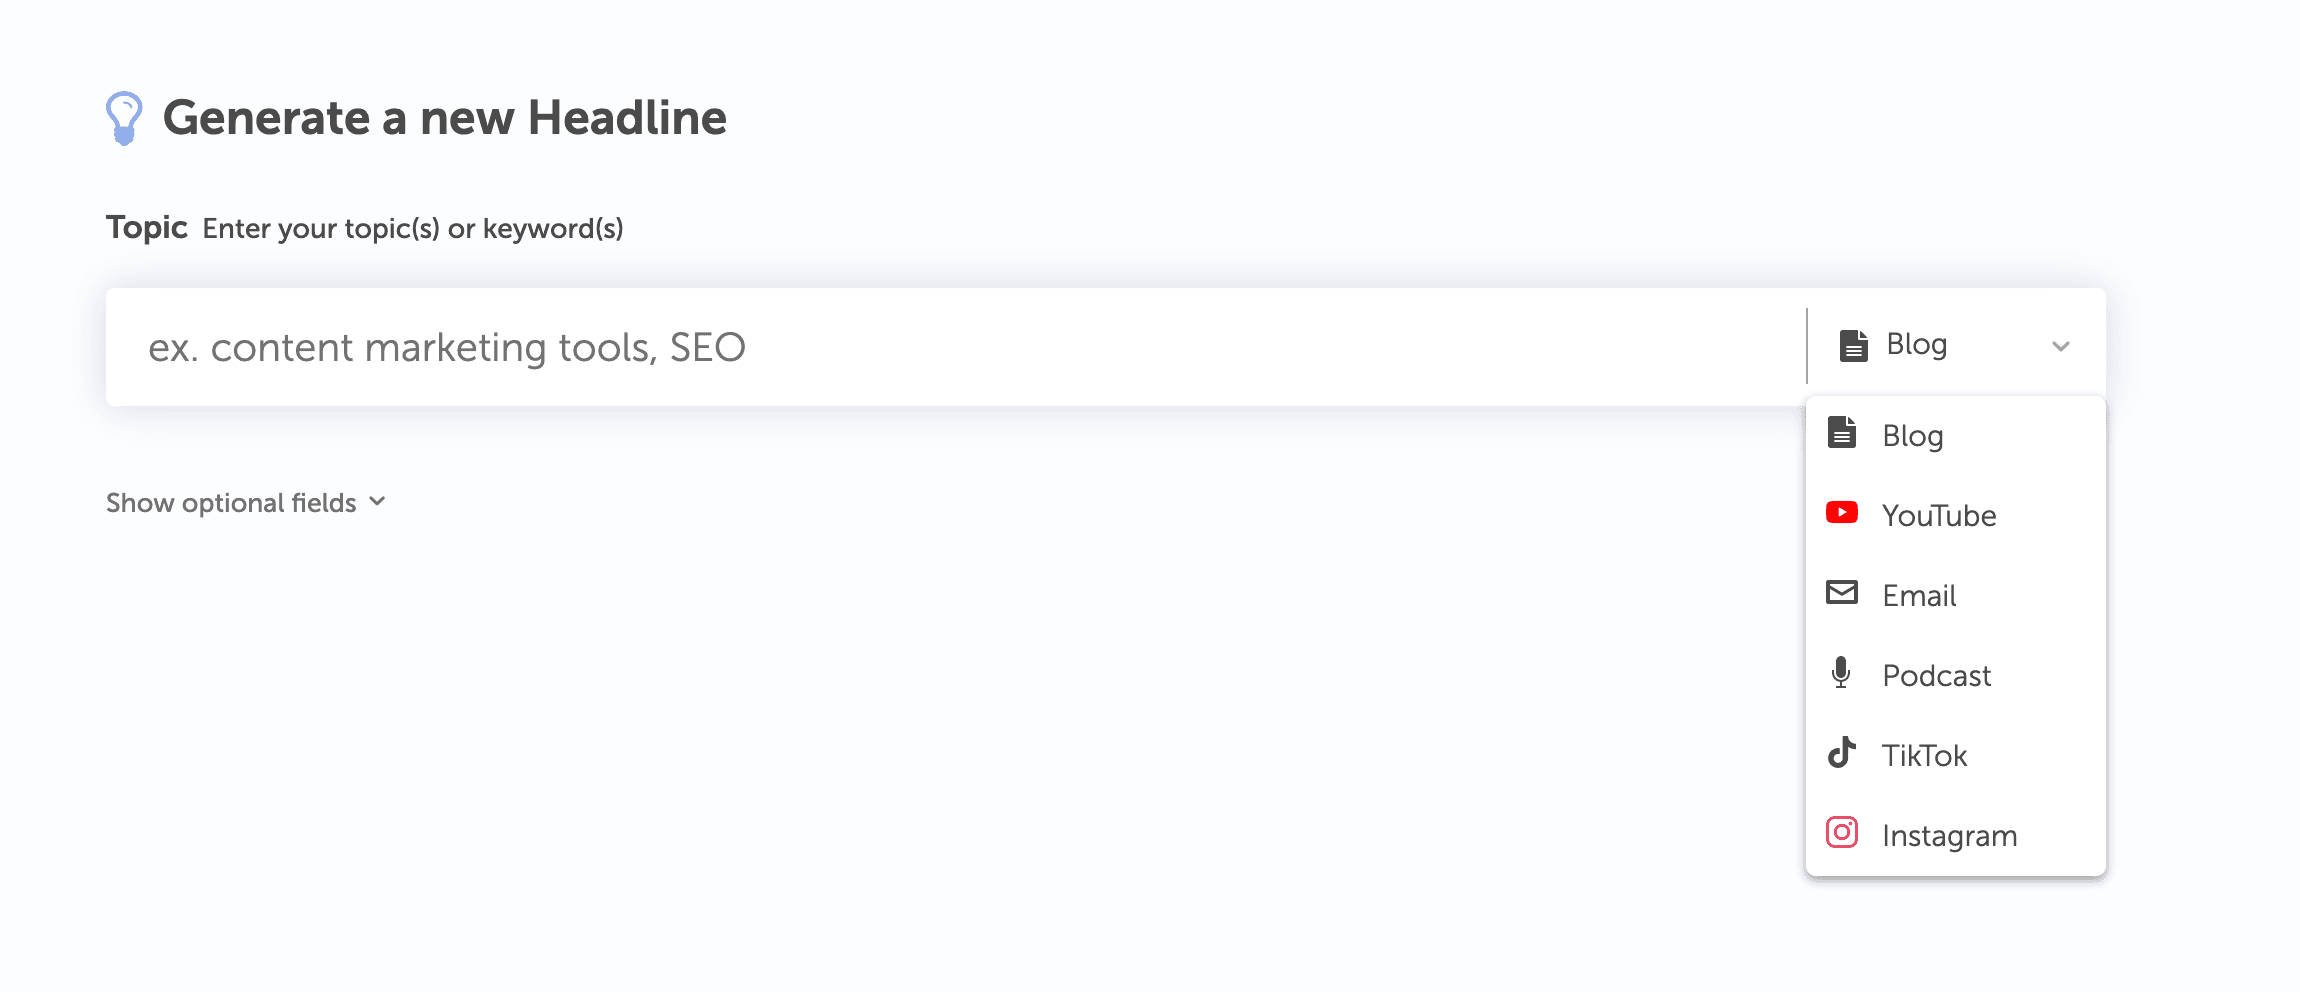Click the Podcast microphone icon
2300x992 pixels.
point(1841,673)
